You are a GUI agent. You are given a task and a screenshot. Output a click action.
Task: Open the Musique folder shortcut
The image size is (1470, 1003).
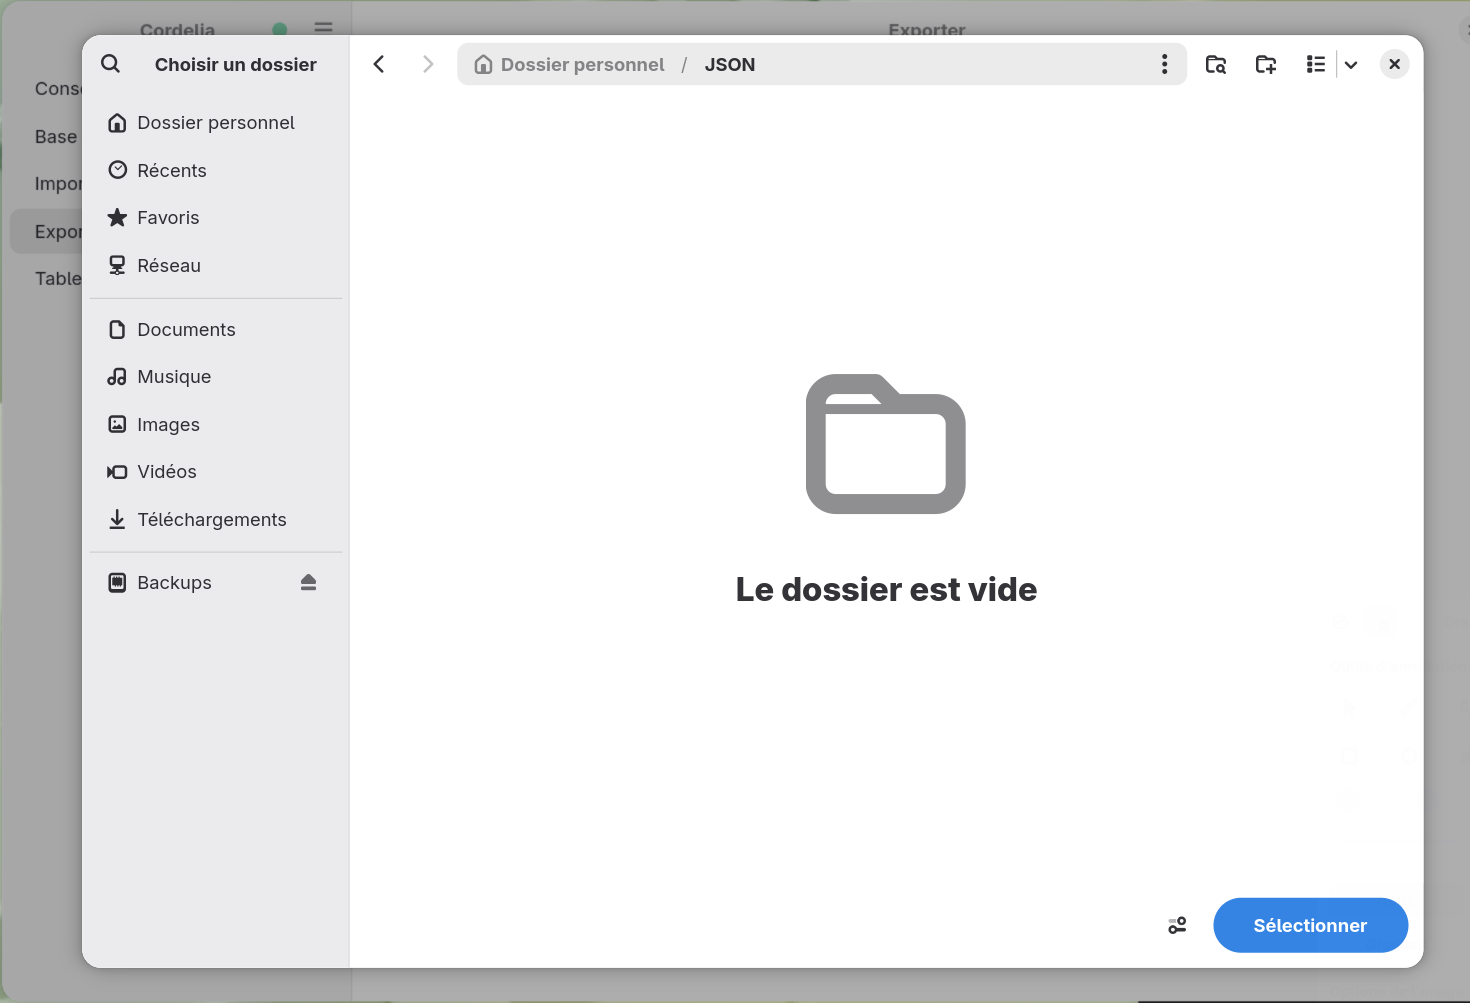[216, 377]
